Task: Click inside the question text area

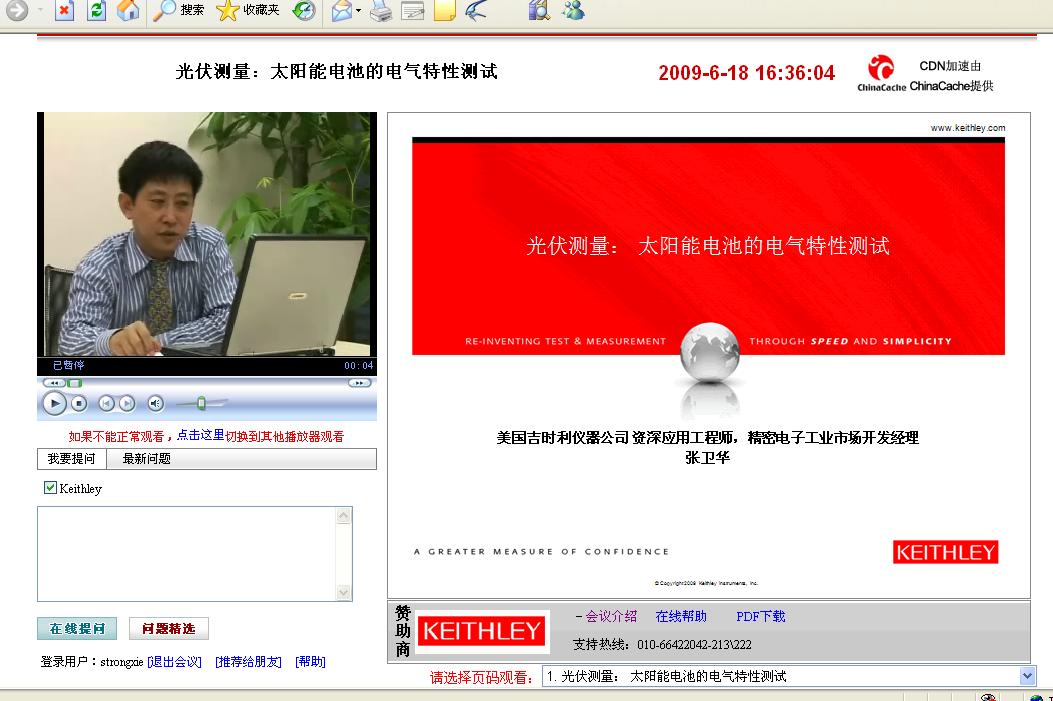Action: [187, 554]
